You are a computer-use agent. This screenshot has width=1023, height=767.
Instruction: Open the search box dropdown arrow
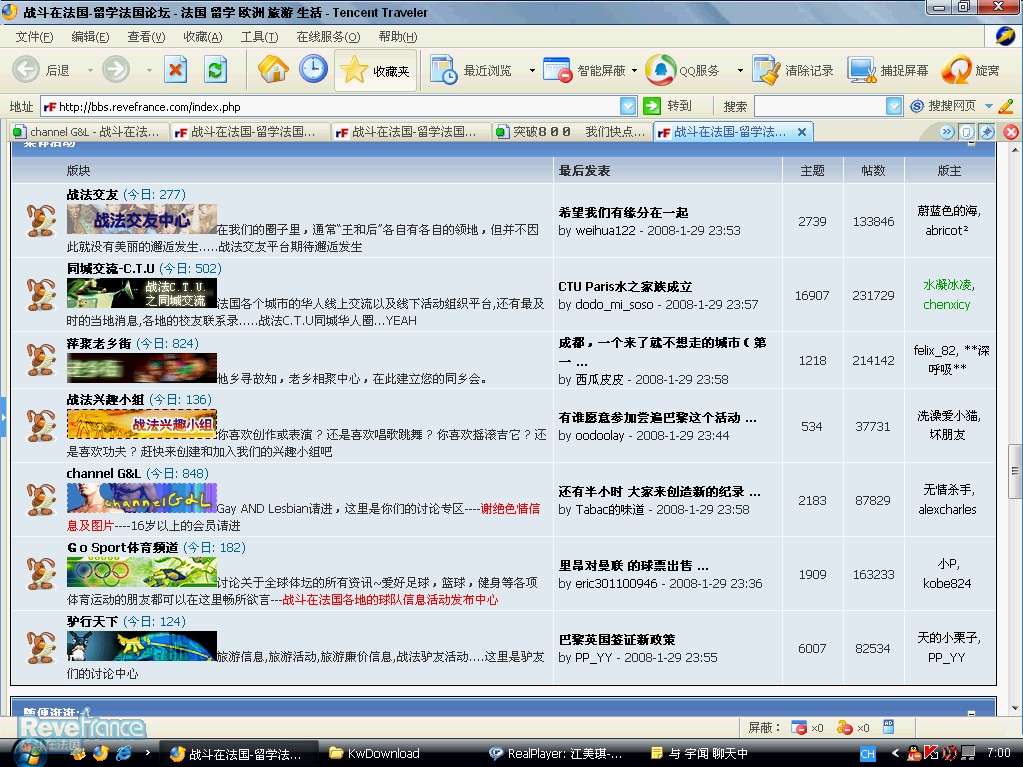(894, 106)
